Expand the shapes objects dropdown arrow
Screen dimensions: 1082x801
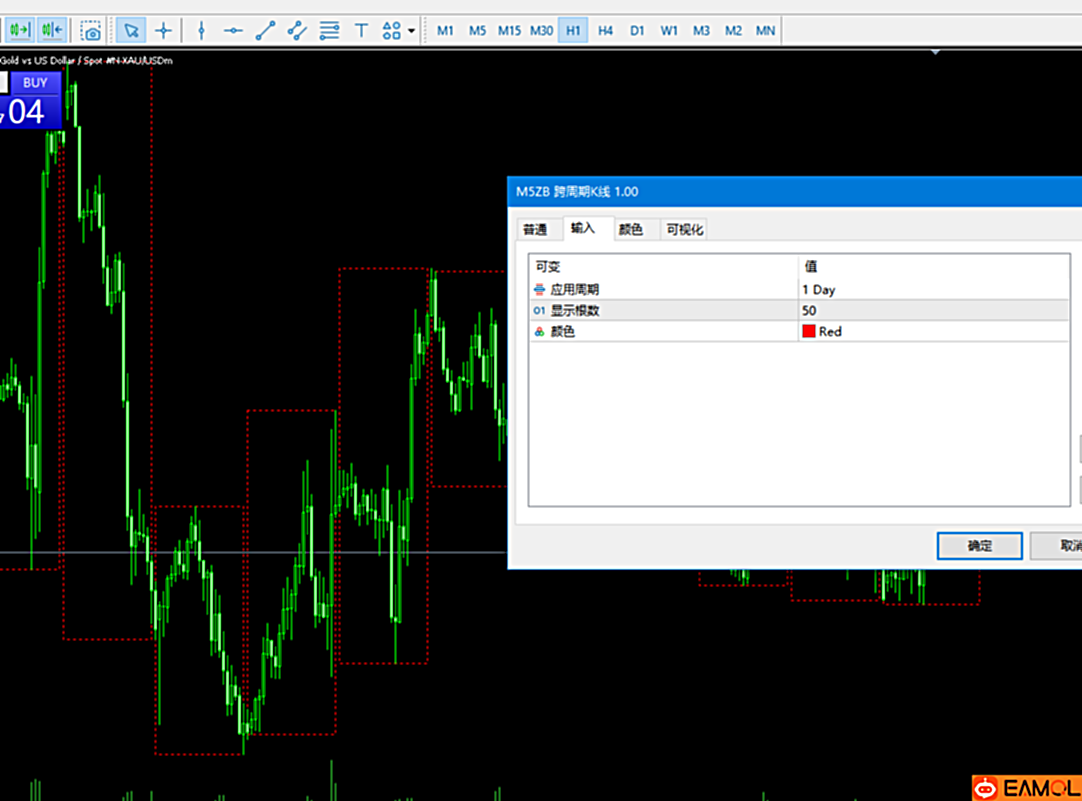[411, 31]
